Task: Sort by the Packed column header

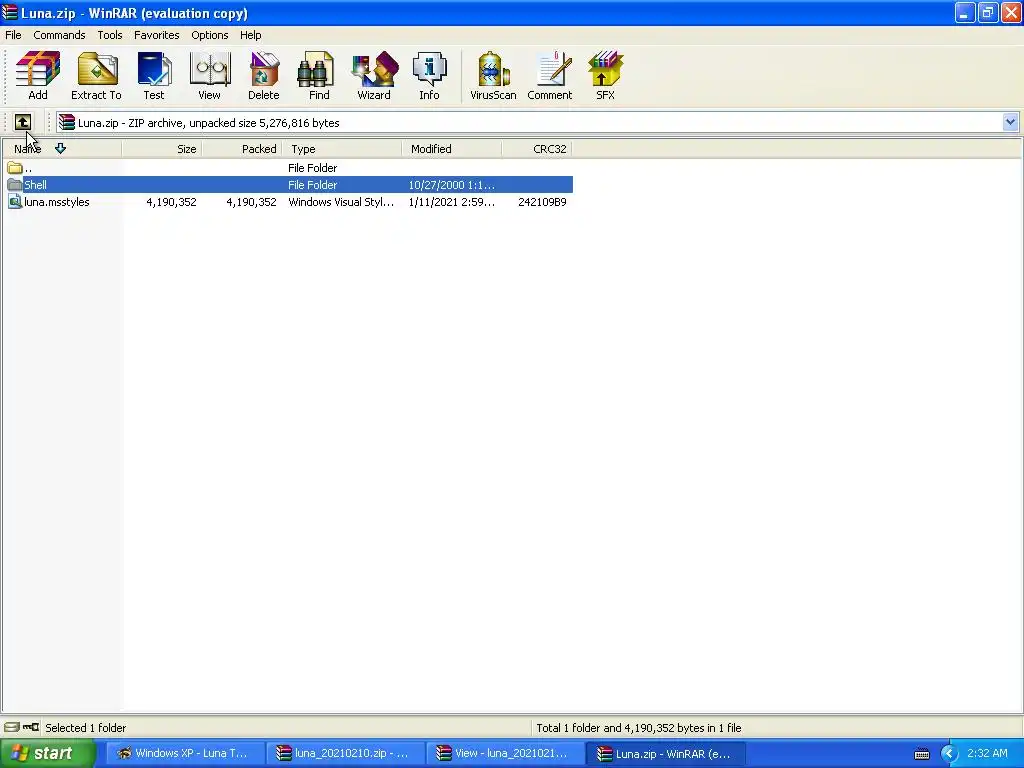Action: pyautogui.click(x=242, y=149)
